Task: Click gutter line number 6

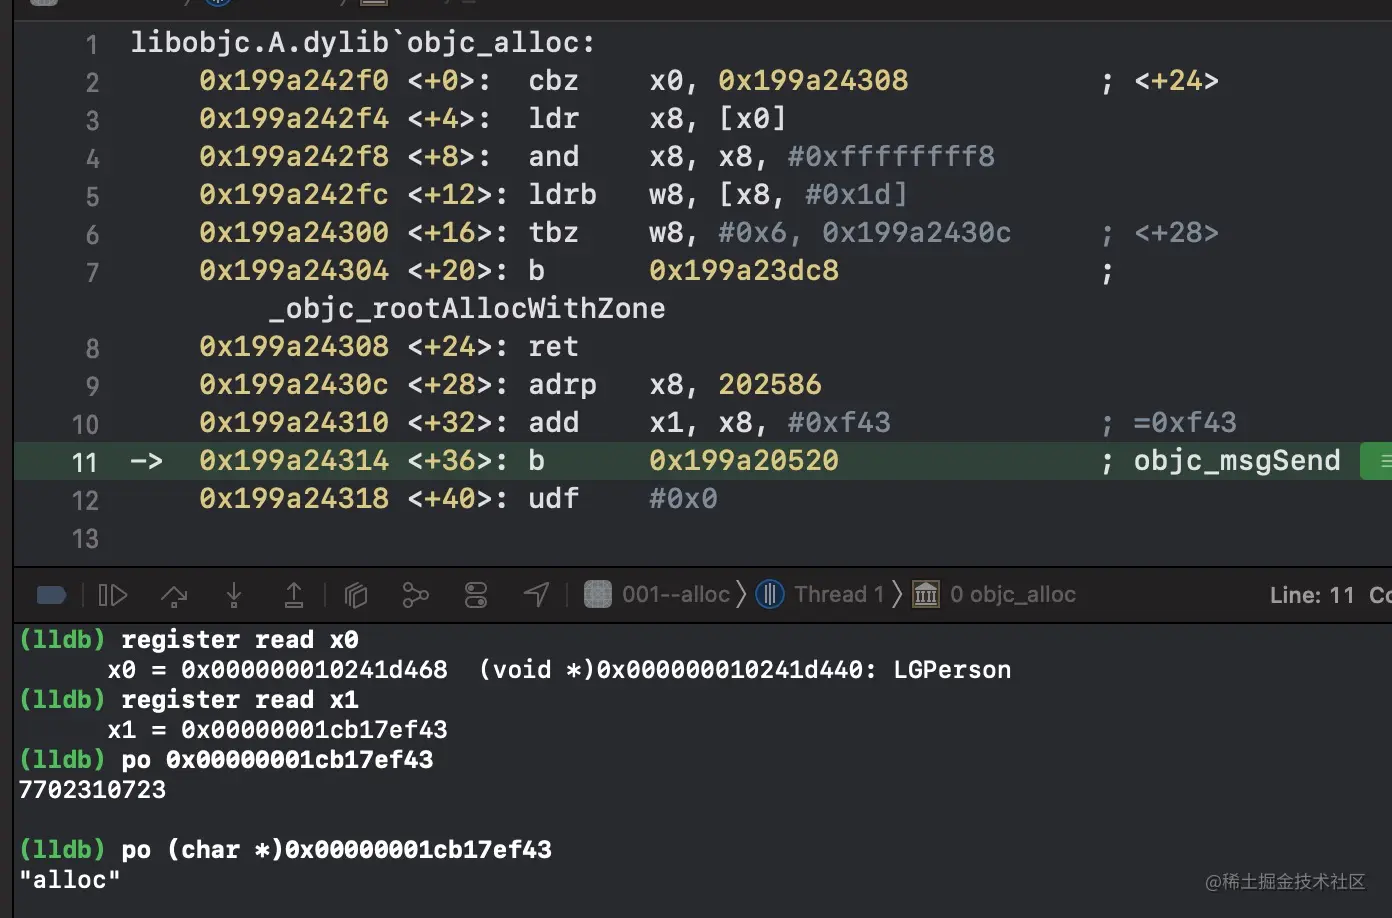Action: tap(92, 234)
